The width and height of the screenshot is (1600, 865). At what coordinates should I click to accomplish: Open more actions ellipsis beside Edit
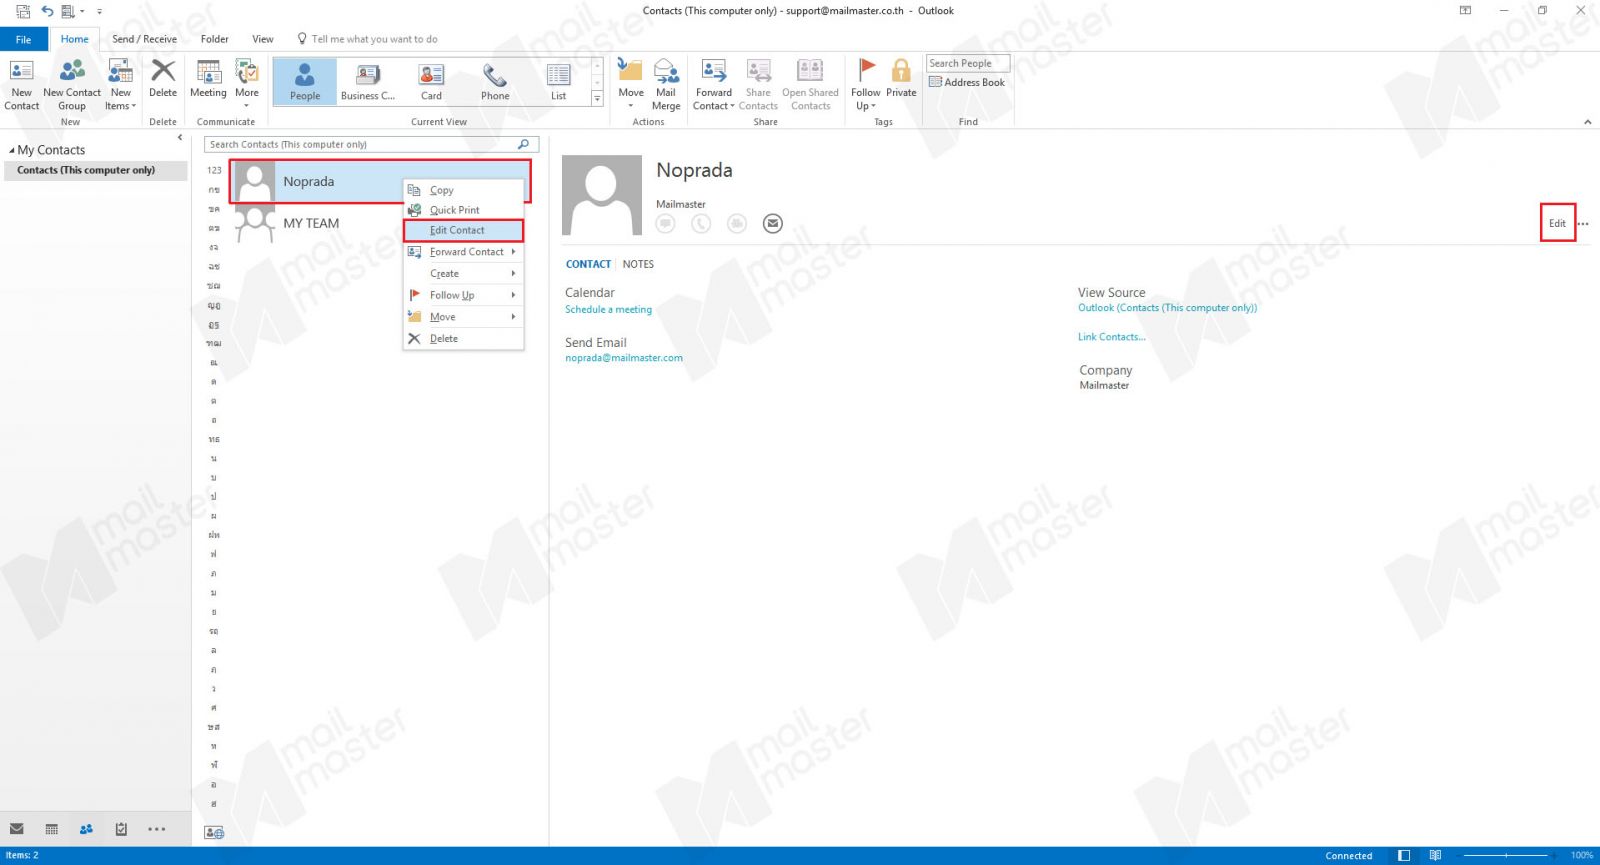[x=1583, y=224]
